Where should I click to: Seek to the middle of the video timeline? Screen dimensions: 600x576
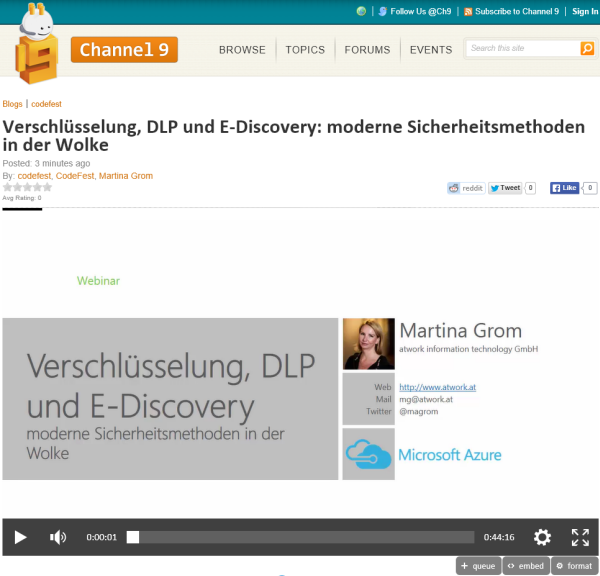(x=300, y=537)
